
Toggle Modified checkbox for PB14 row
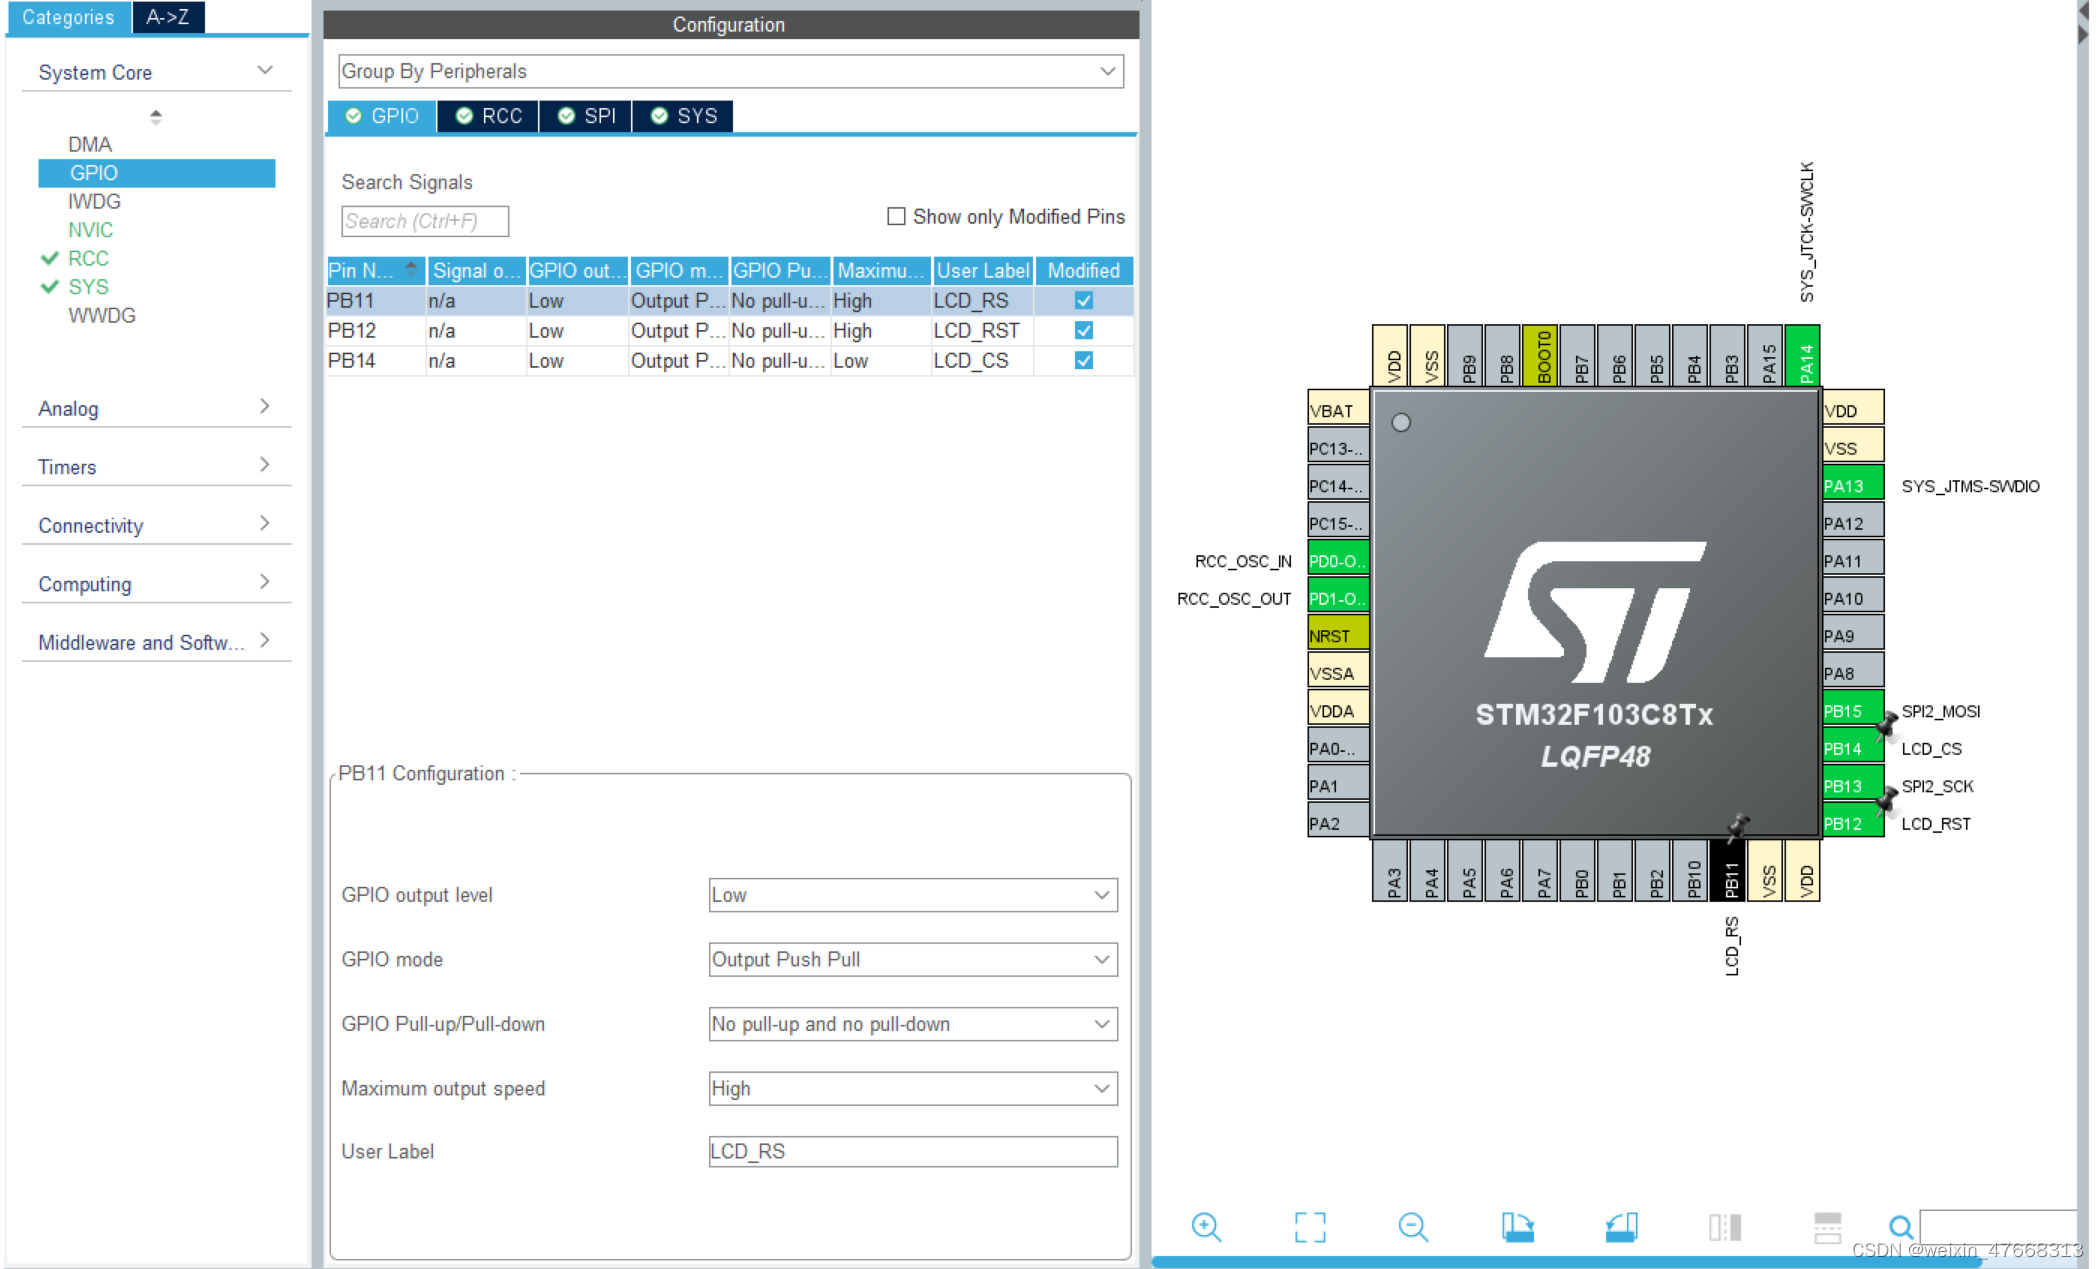point(1083,360)
